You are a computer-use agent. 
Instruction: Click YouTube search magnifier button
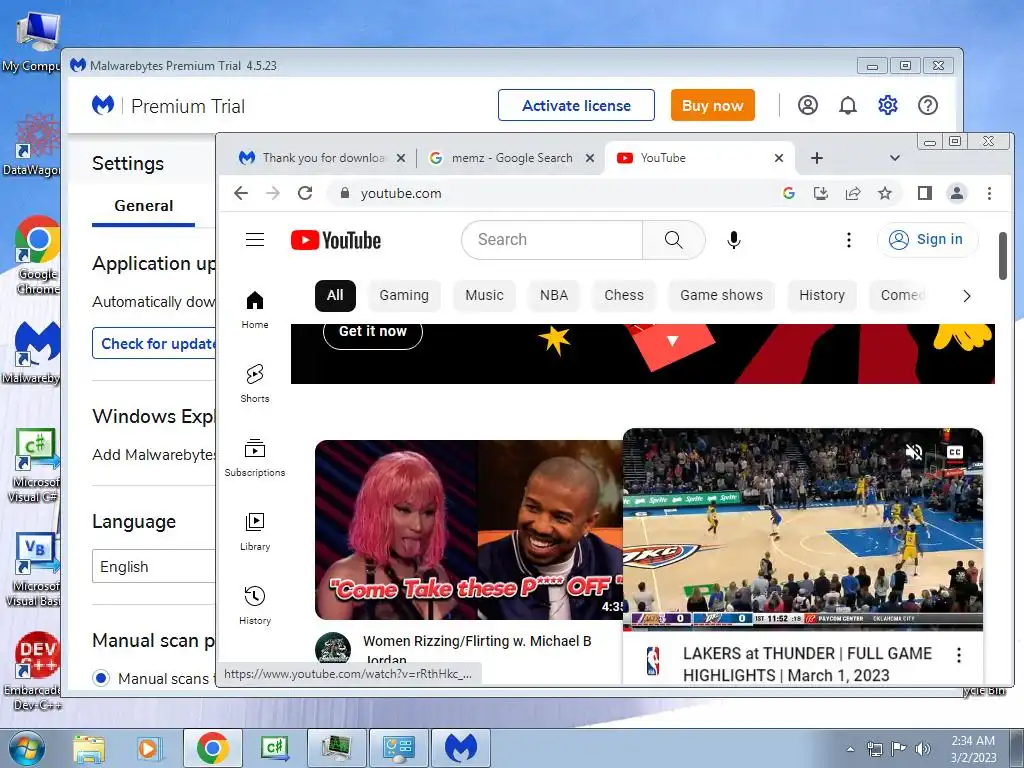(673, 240)
